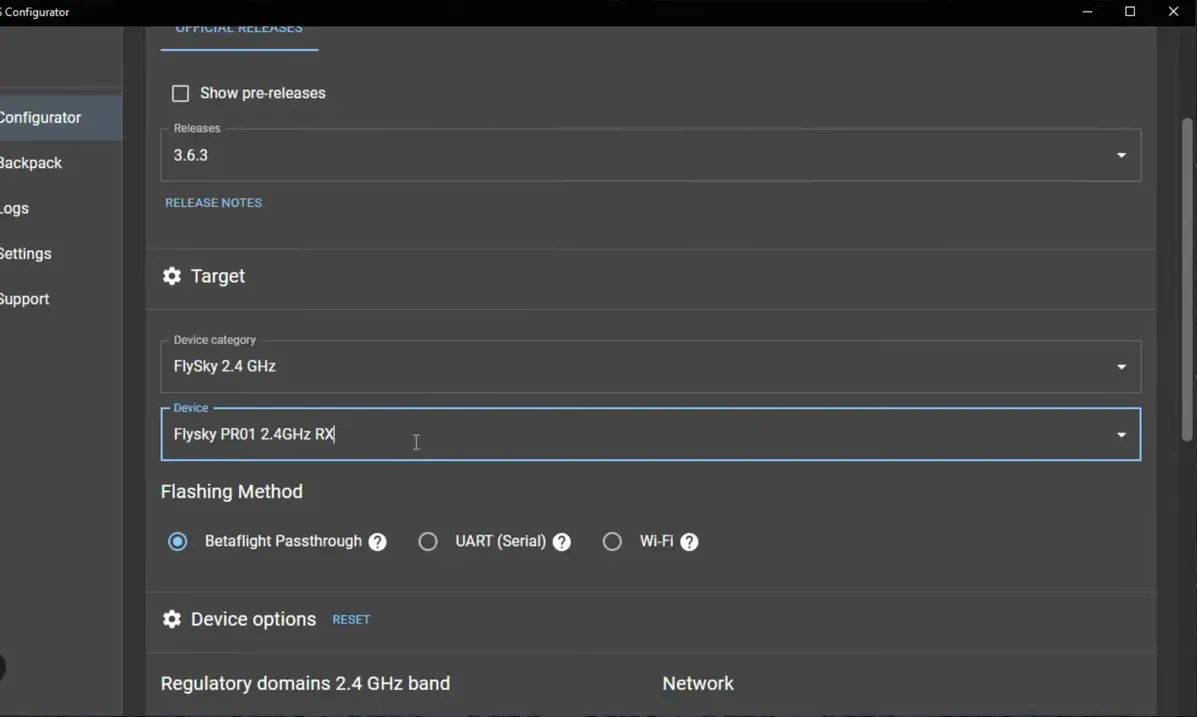Open help for Betaflight Passthrough method
Viewport: 1197px width, 717px height.
(377, 541)
